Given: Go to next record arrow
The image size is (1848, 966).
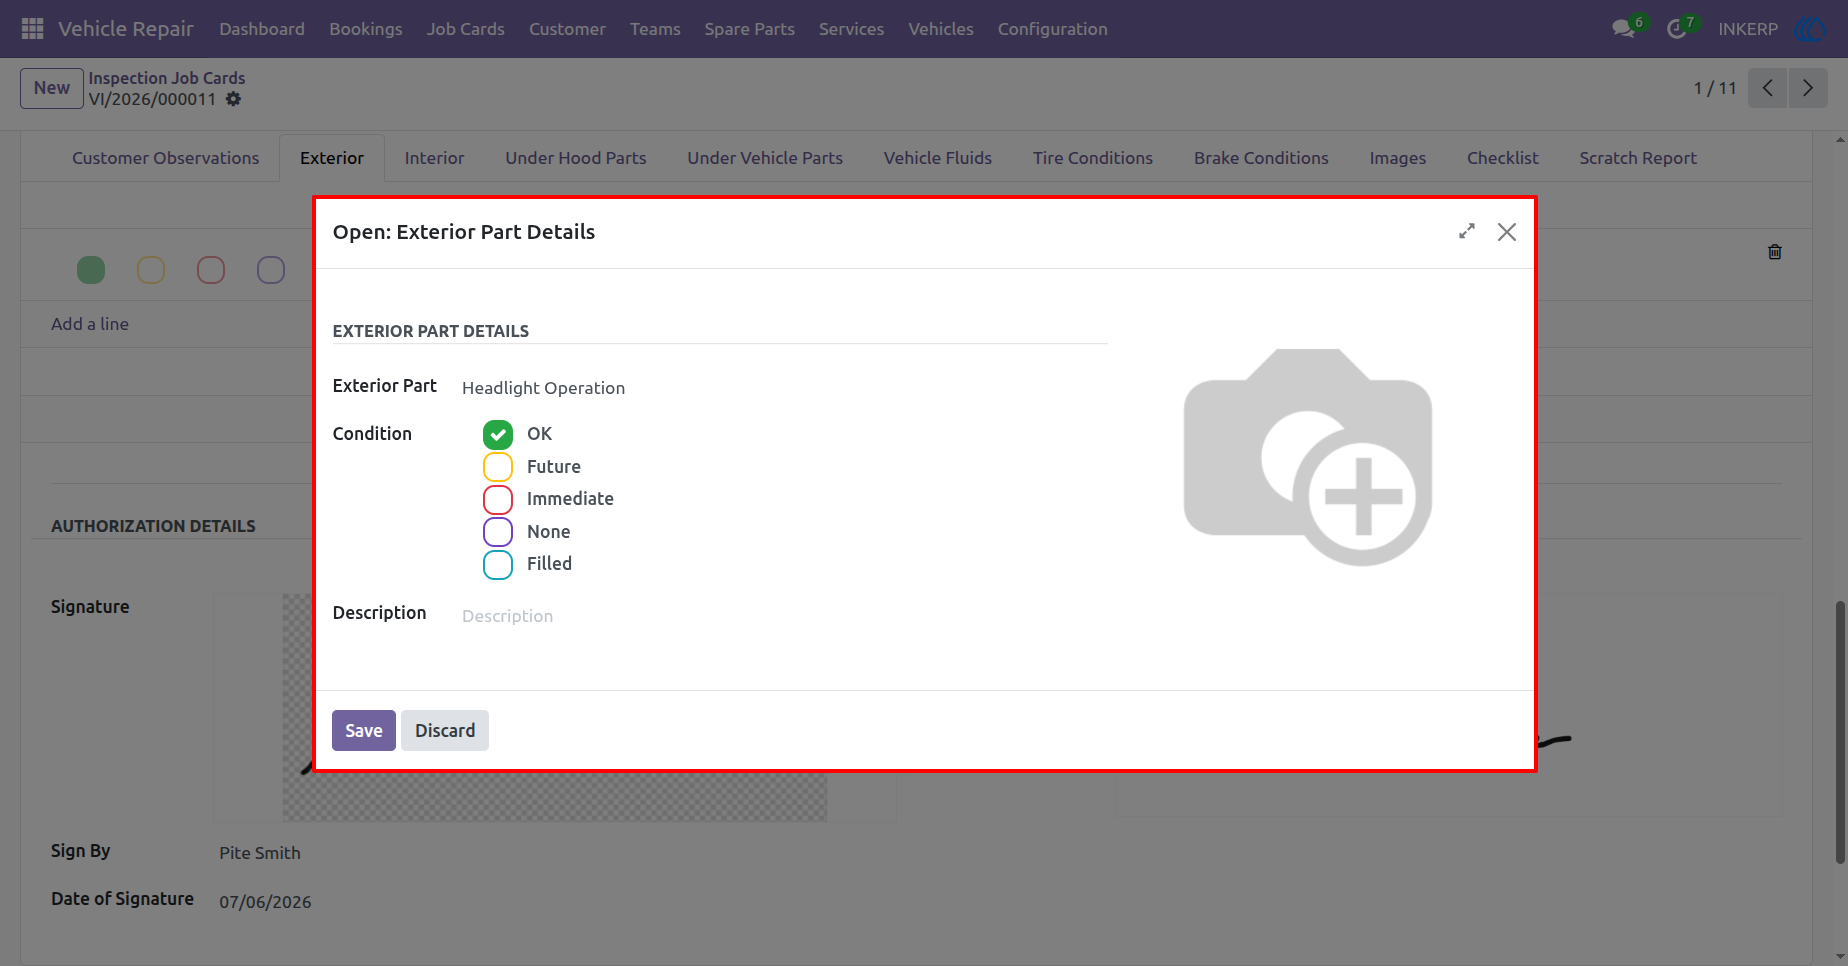Looking at the screenshot, I should 1808,88.
